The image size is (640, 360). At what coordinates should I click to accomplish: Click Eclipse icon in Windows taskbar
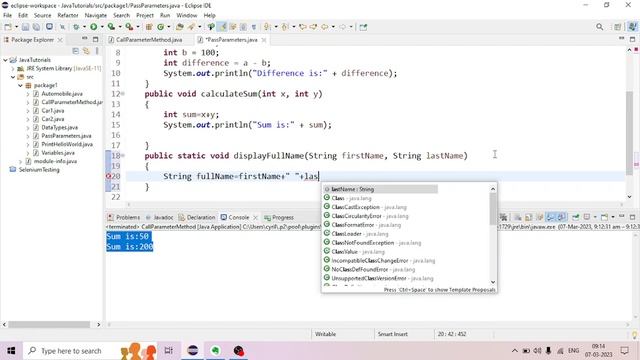pos(193,351)
